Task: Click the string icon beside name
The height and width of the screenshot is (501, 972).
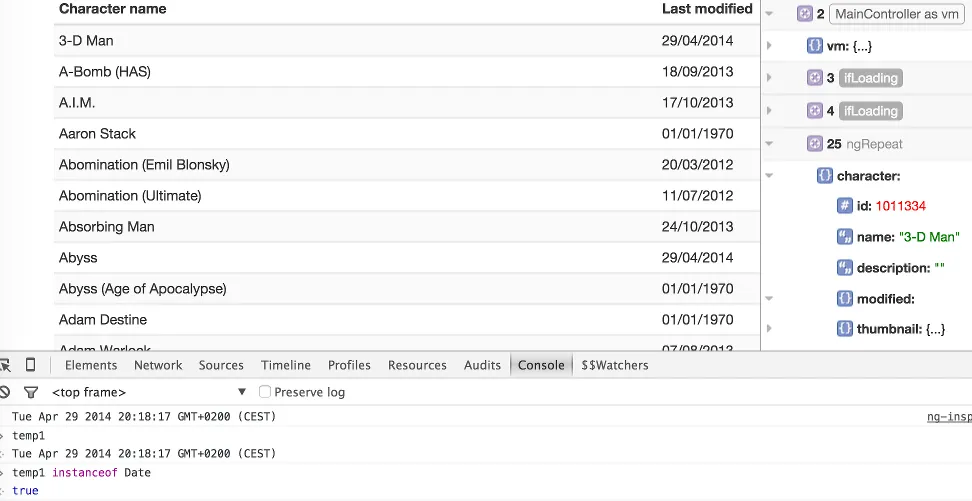Action: [x=844, y=237]
